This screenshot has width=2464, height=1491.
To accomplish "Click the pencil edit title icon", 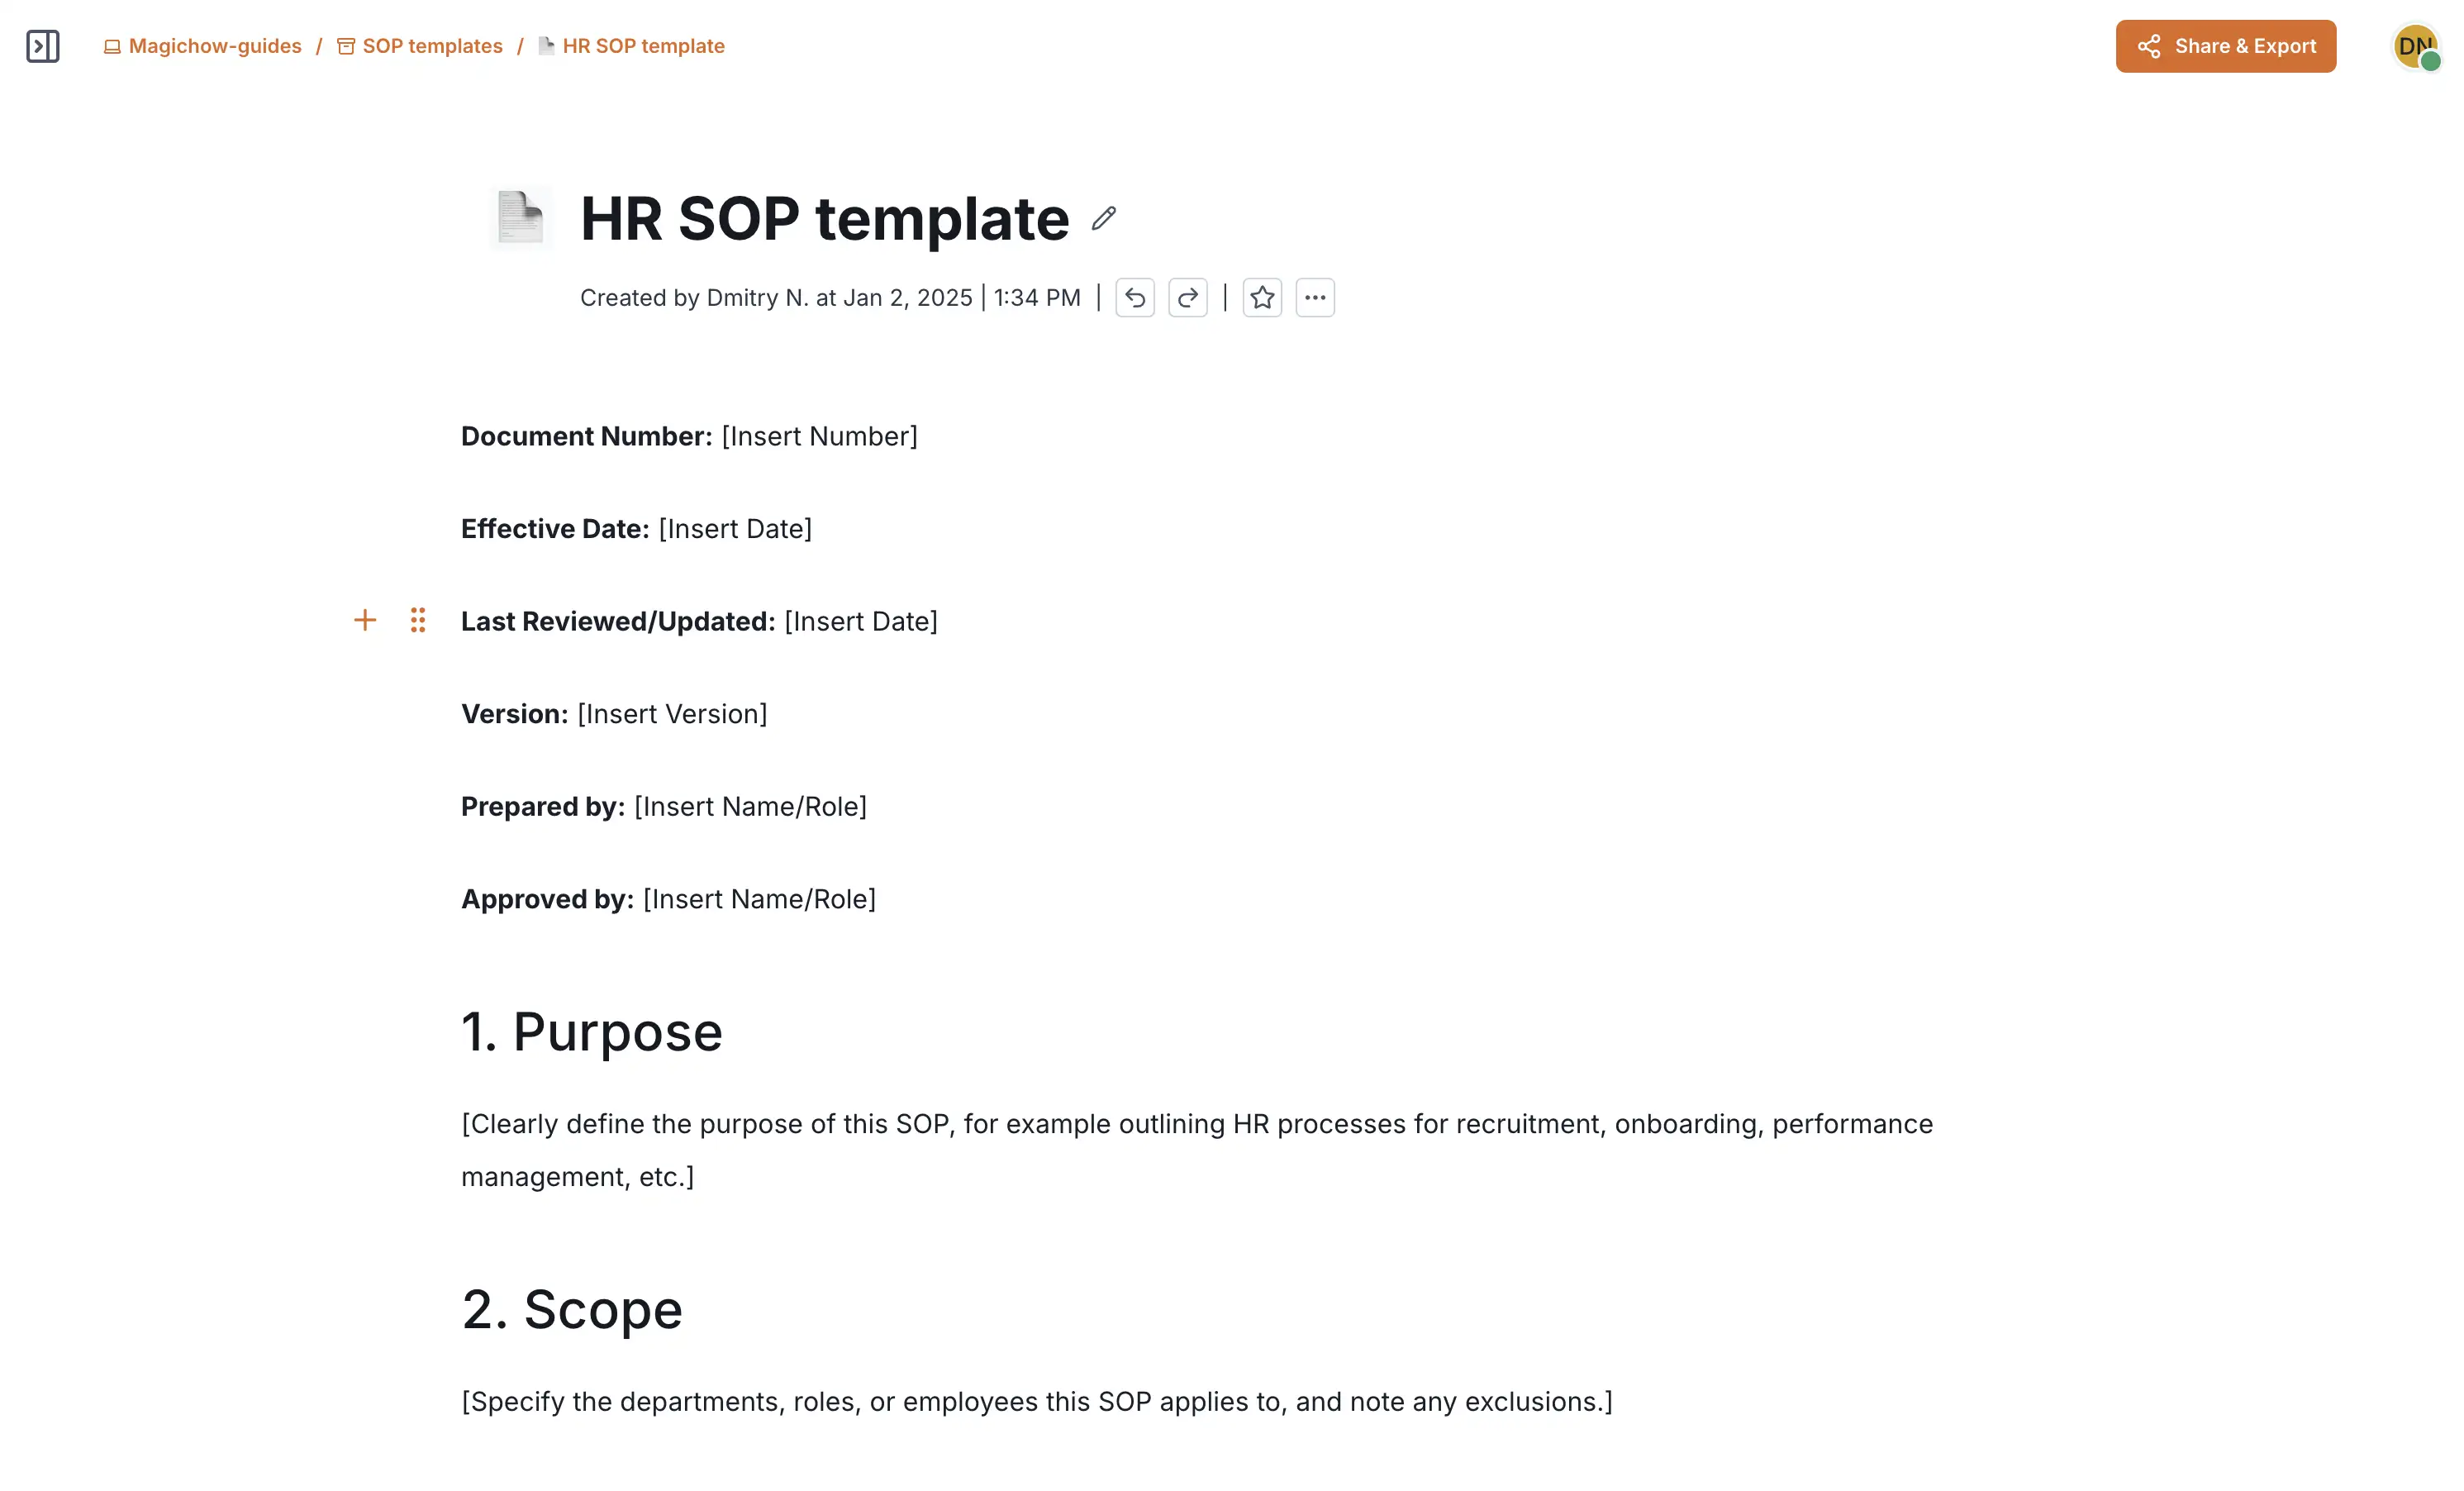I will [1103, 218].
